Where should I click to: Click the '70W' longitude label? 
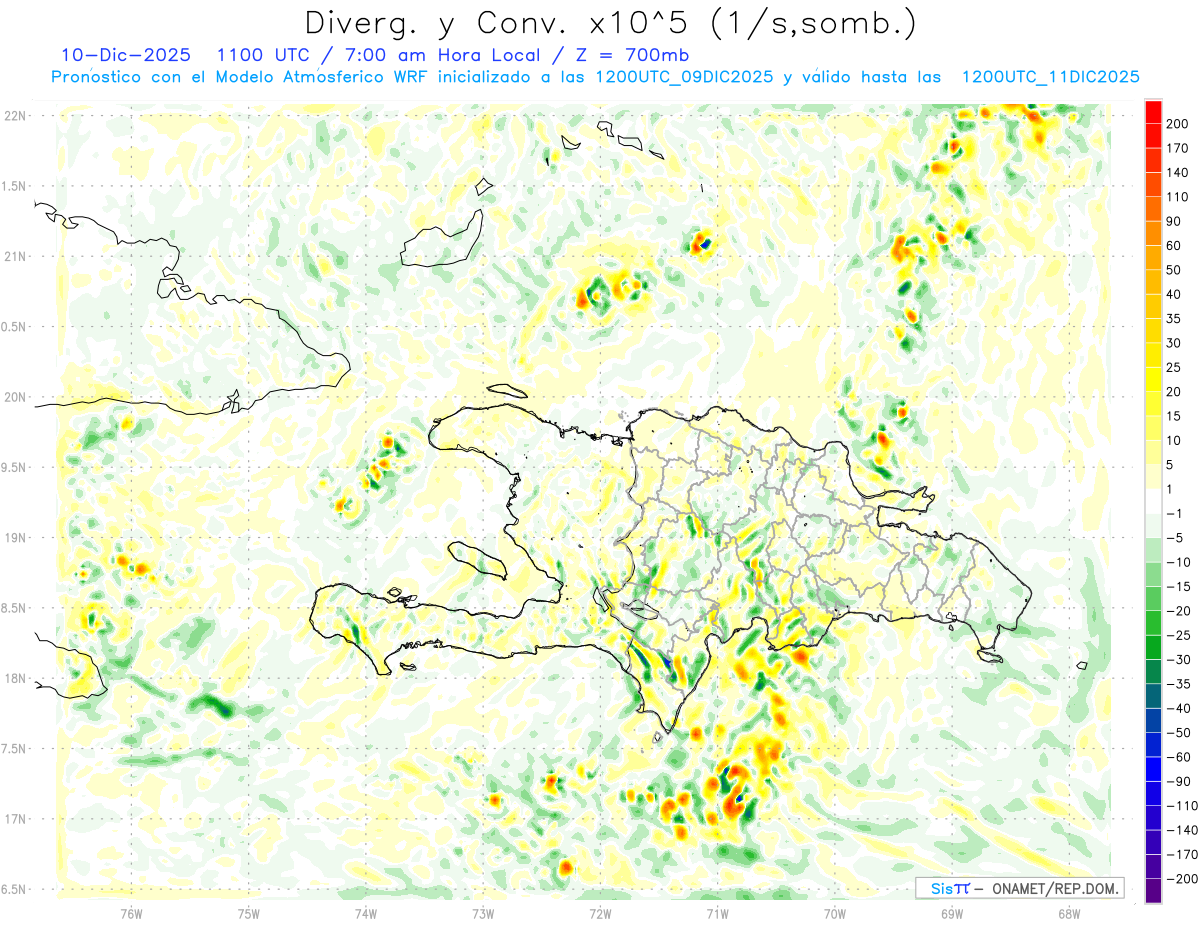tap(835, 913)
